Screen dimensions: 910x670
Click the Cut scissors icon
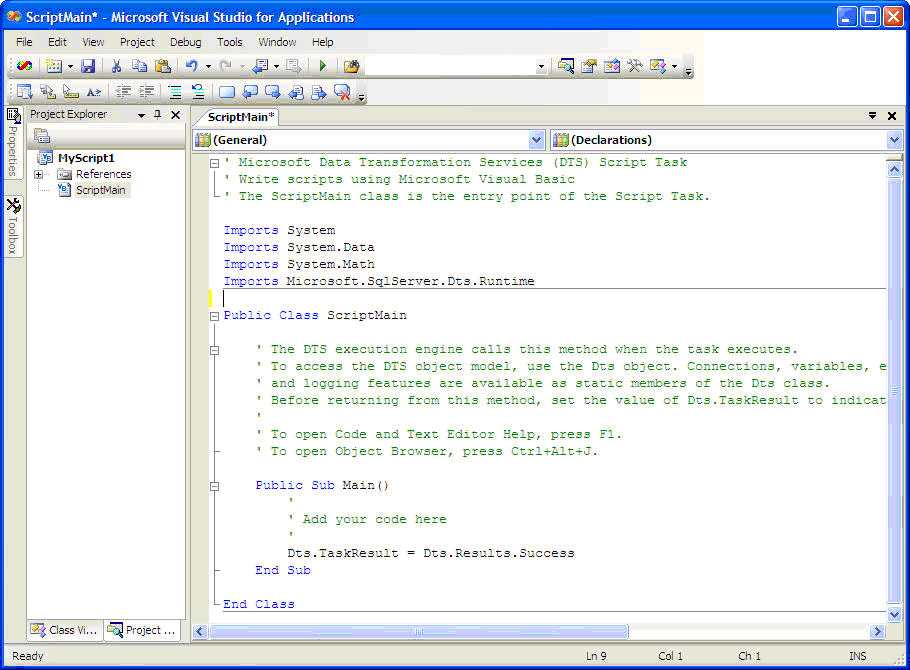(116, 66)
